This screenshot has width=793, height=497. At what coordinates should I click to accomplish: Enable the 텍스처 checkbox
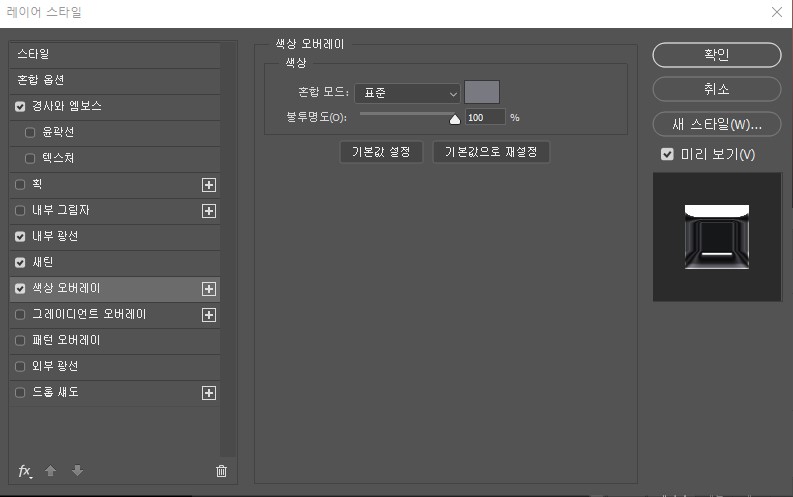(x=30, y=159)
